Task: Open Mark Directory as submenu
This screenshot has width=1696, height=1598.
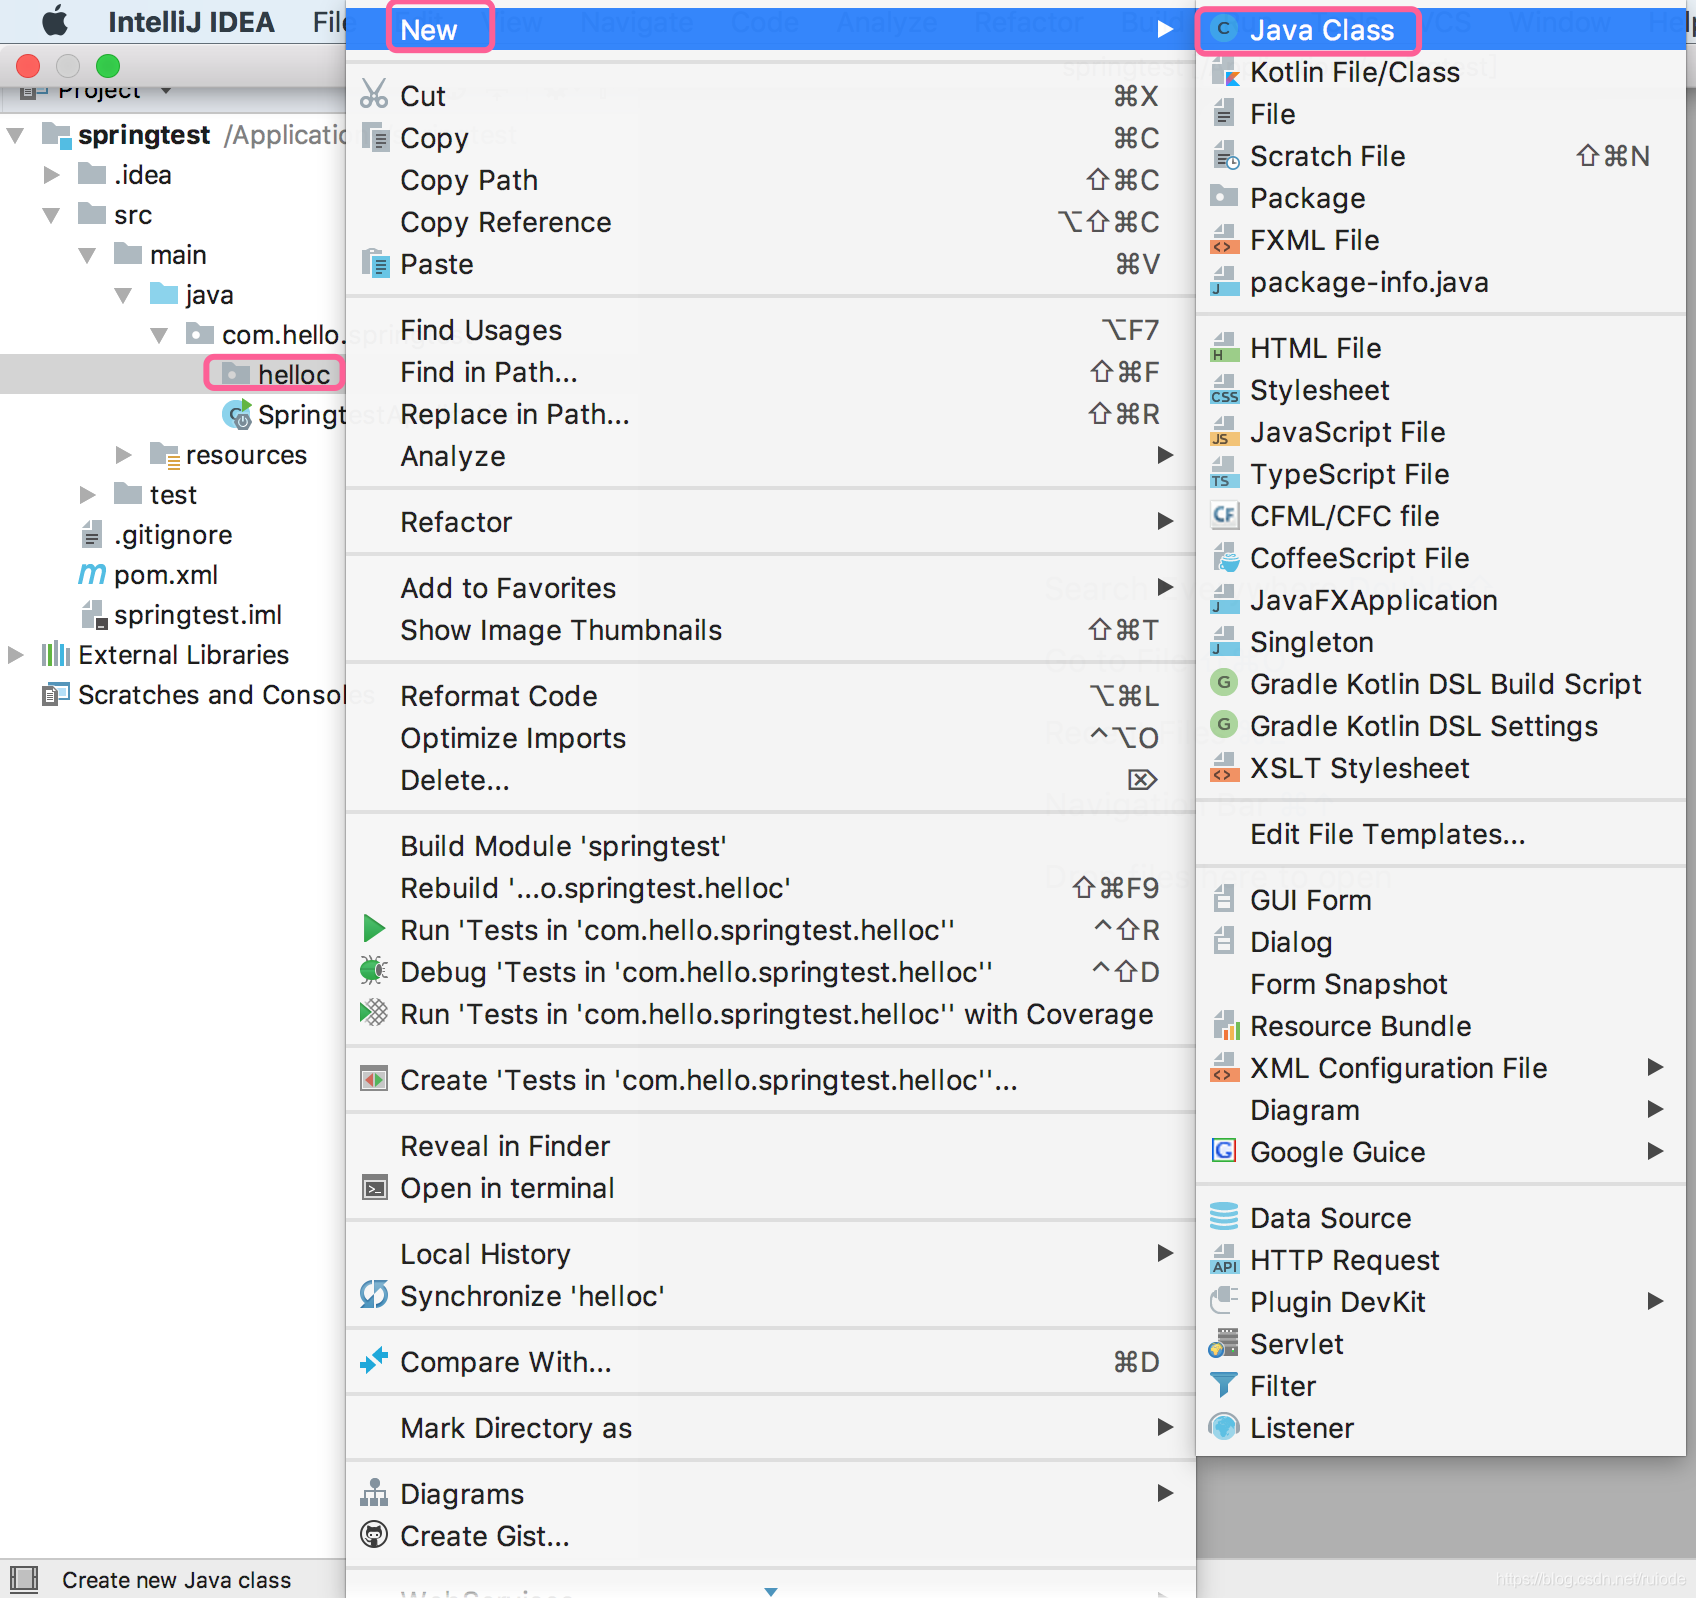Action: pos(771,1427)
